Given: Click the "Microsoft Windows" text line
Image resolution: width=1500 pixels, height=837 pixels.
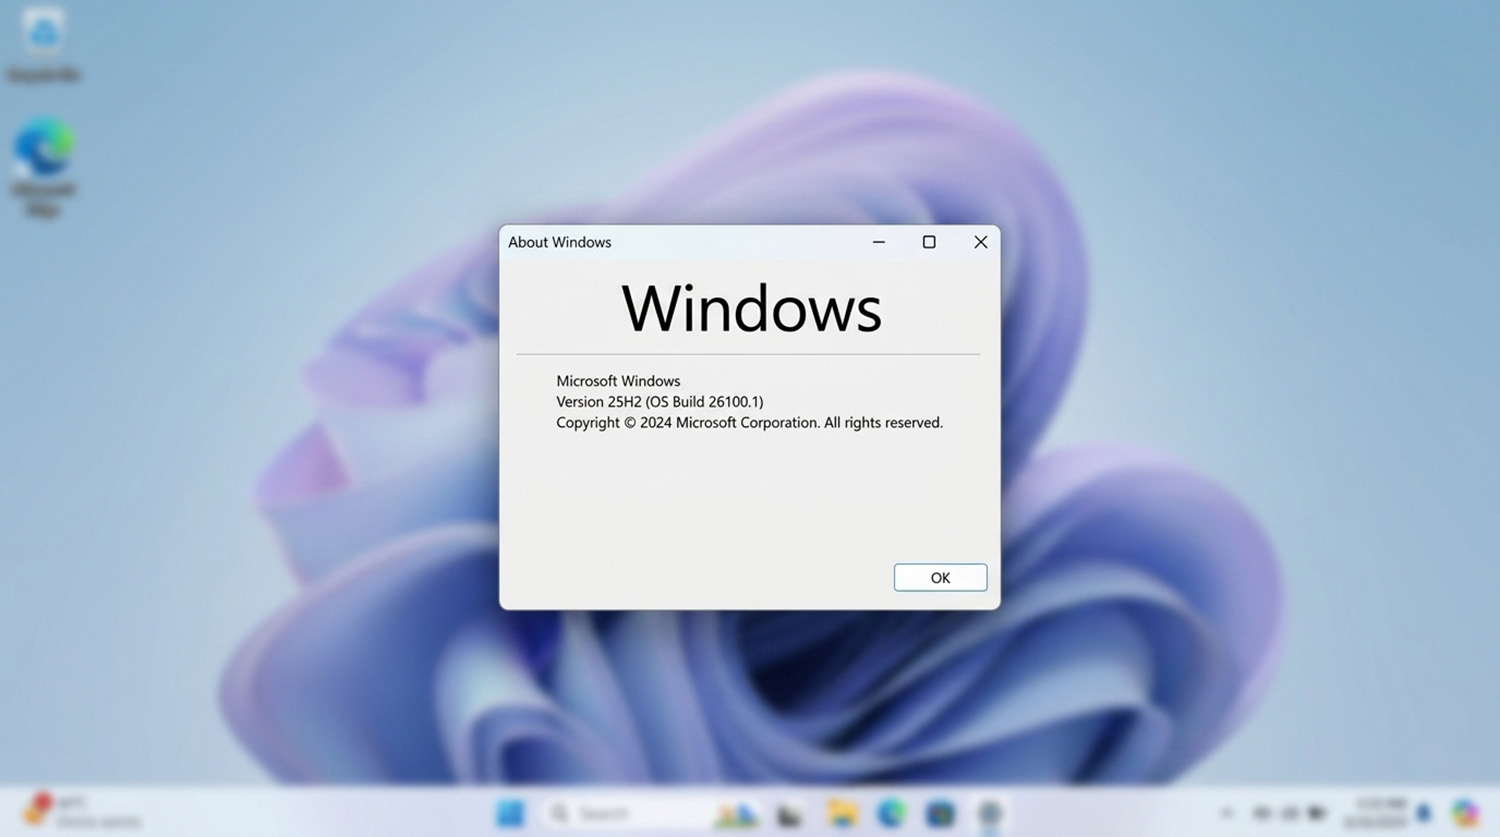Looking at the screenshot, I should tap(618, 381).
